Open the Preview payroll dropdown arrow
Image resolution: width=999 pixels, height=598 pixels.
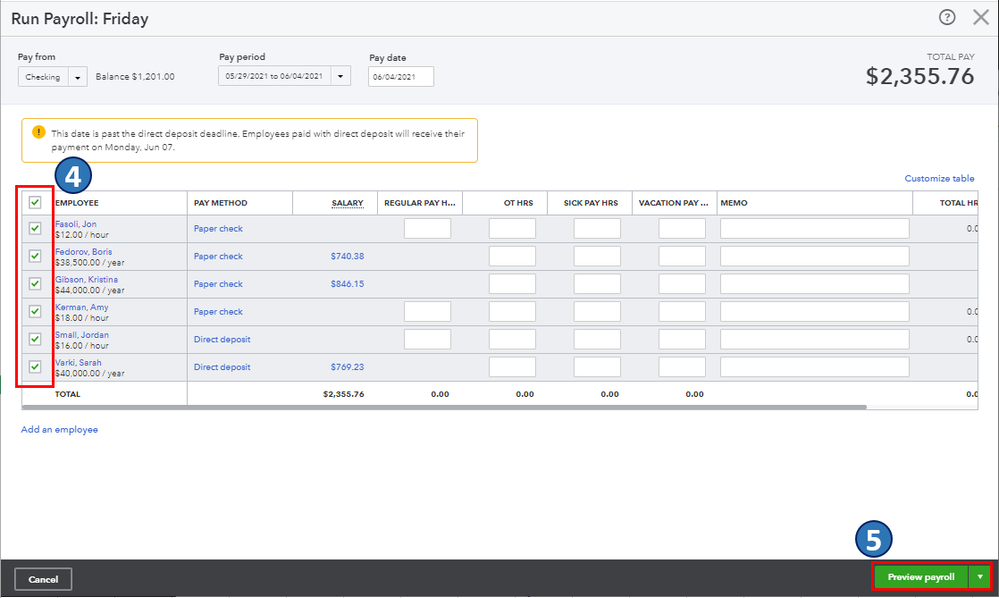tap(979, 577)
